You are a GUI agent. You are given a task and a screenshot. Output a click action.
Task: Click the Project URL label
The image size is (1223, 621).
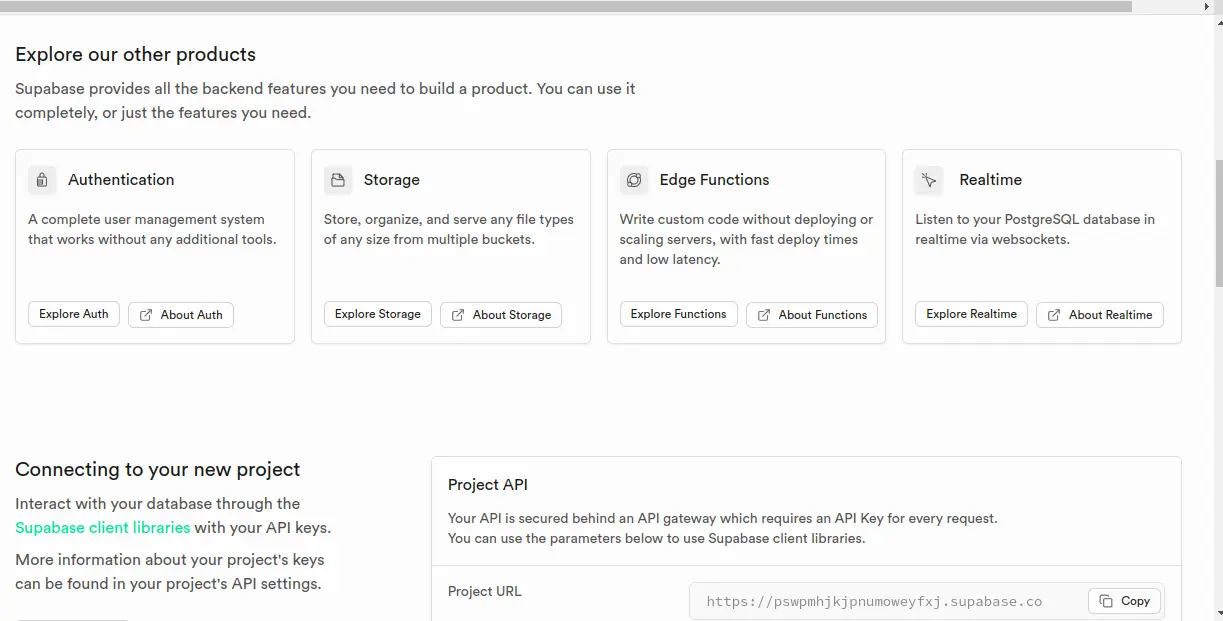(x=485, y=591)
